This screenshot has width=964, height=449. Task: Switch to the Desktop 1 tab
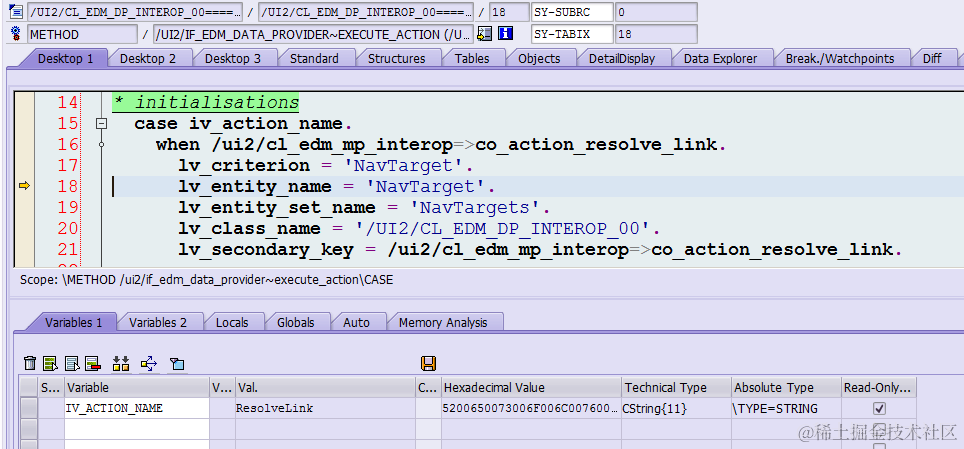65,58
